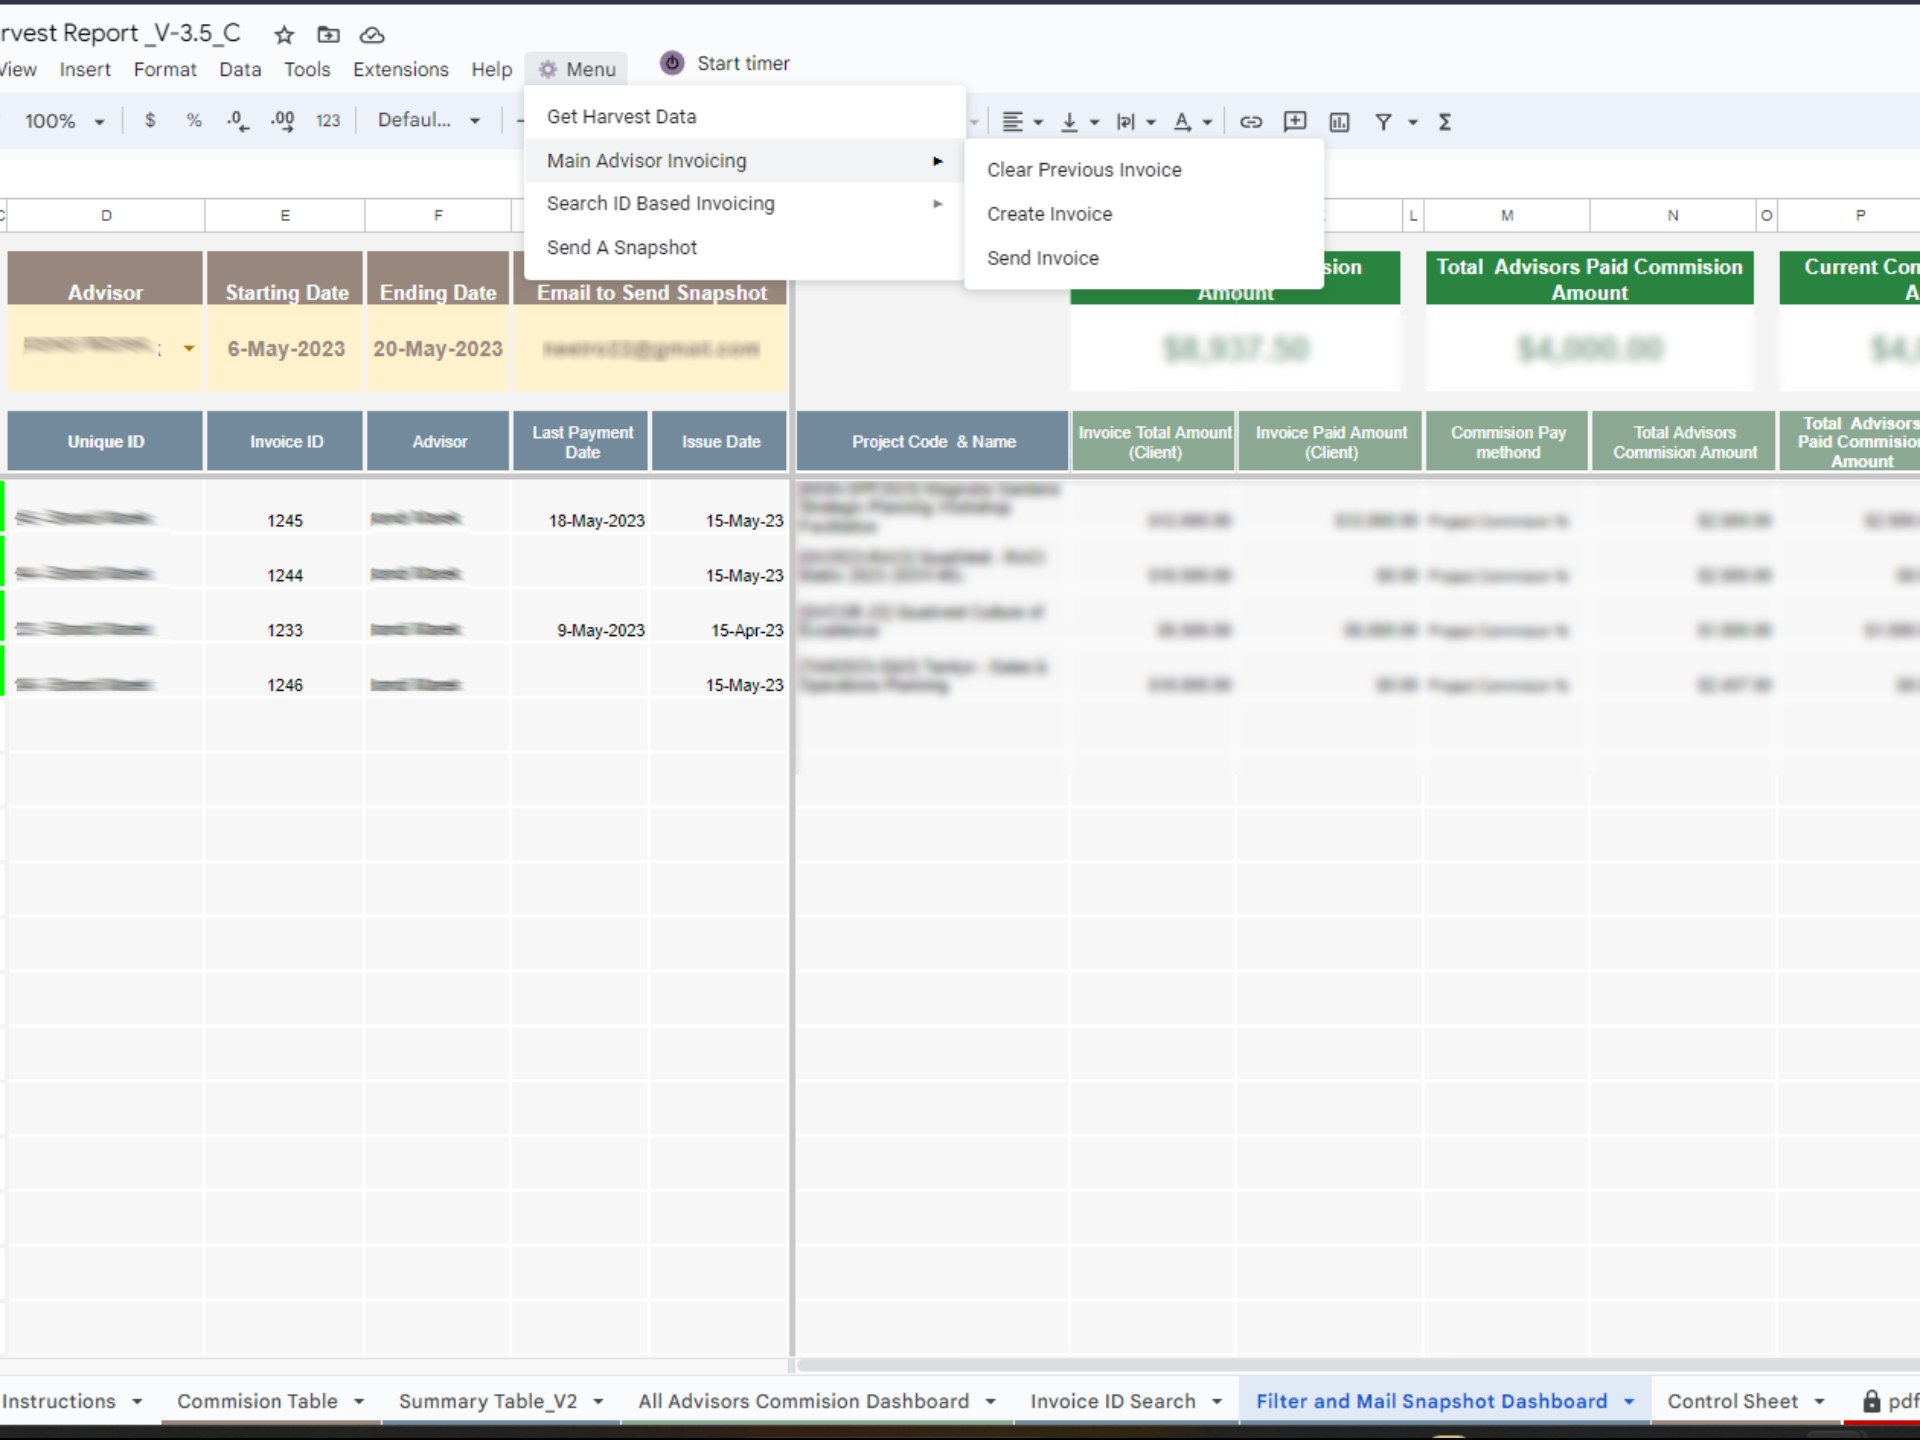
Task: Open Summary Table_V2 tab options arrow
Action: tap(598, 1402)
